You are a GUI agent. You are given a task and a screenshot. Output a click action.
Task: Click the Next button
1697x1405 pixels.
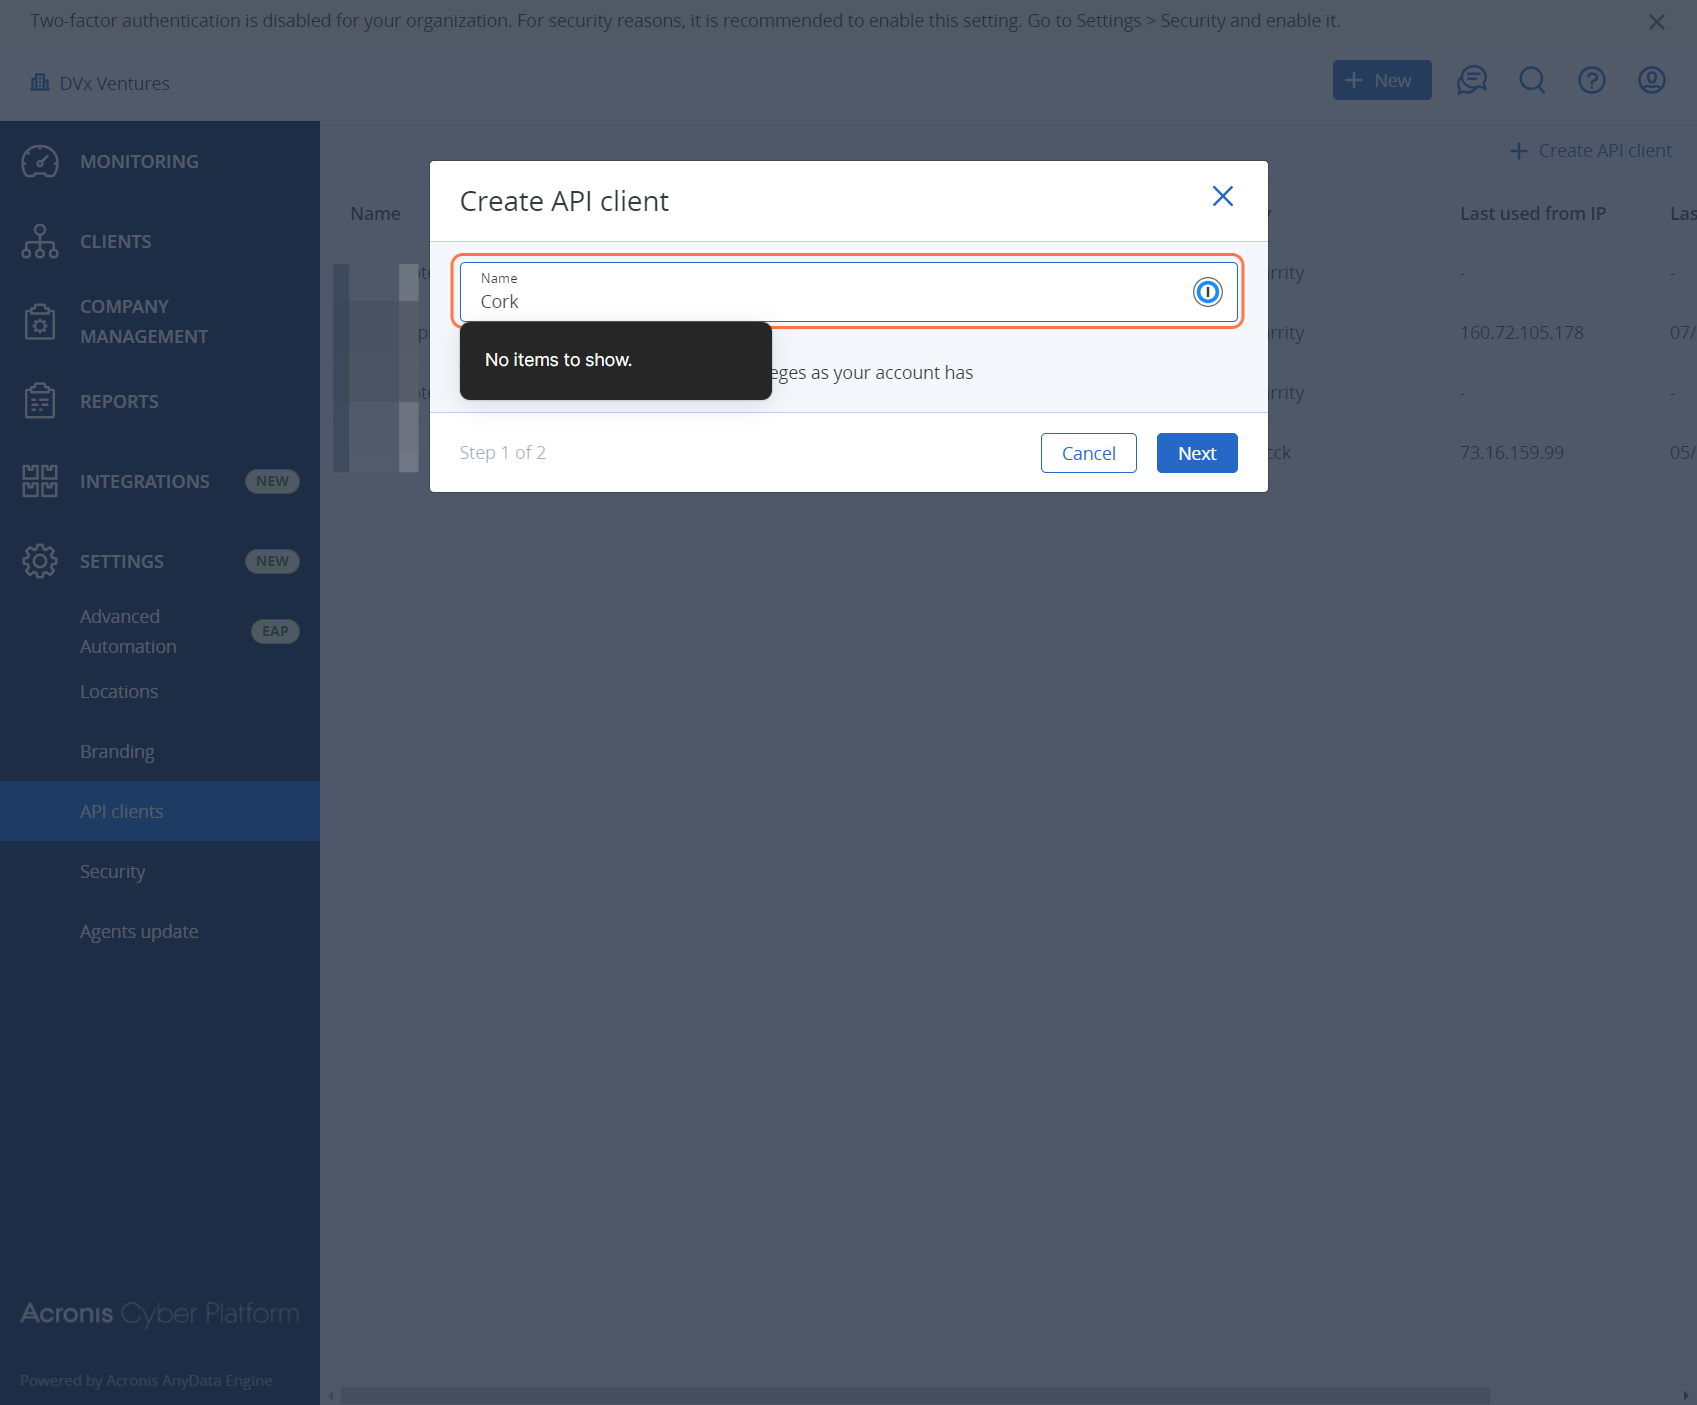point(1197,453)
